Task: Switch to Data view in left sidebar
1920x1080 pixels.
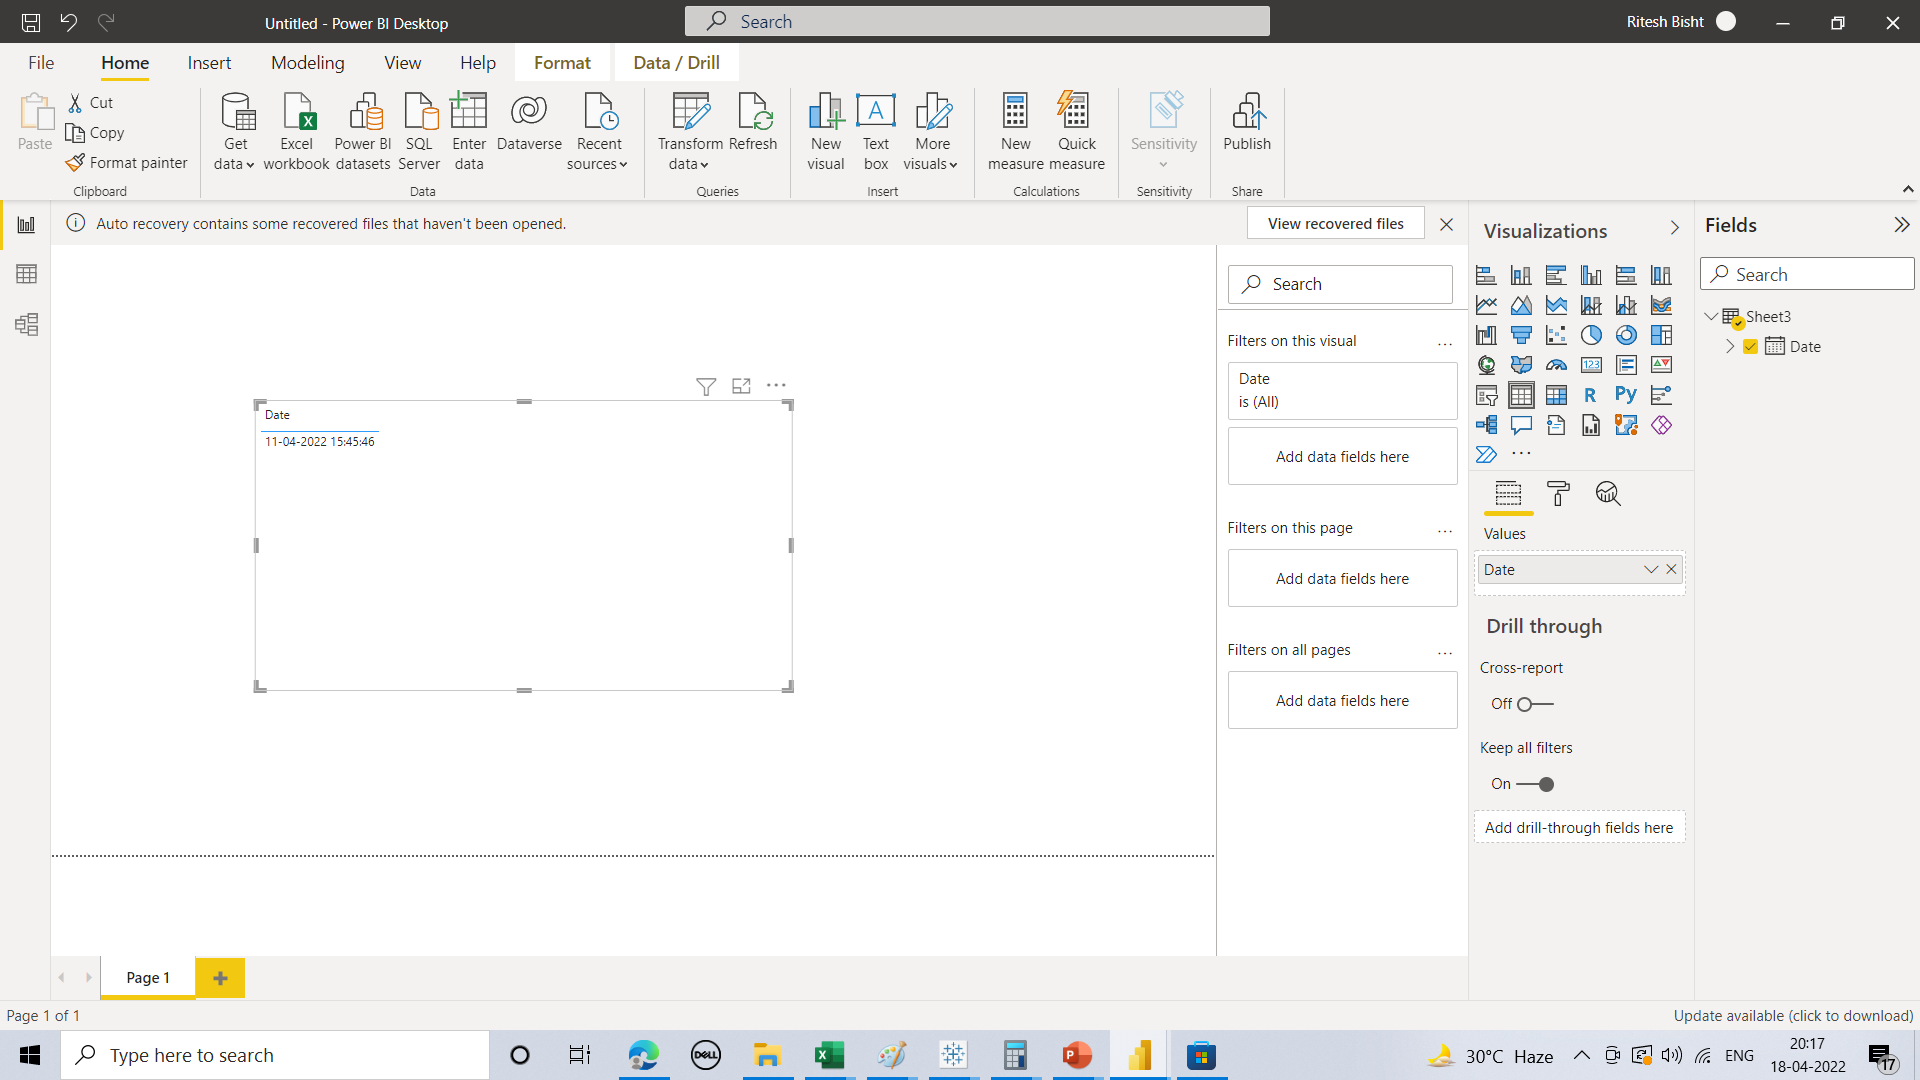Action: 26,274
